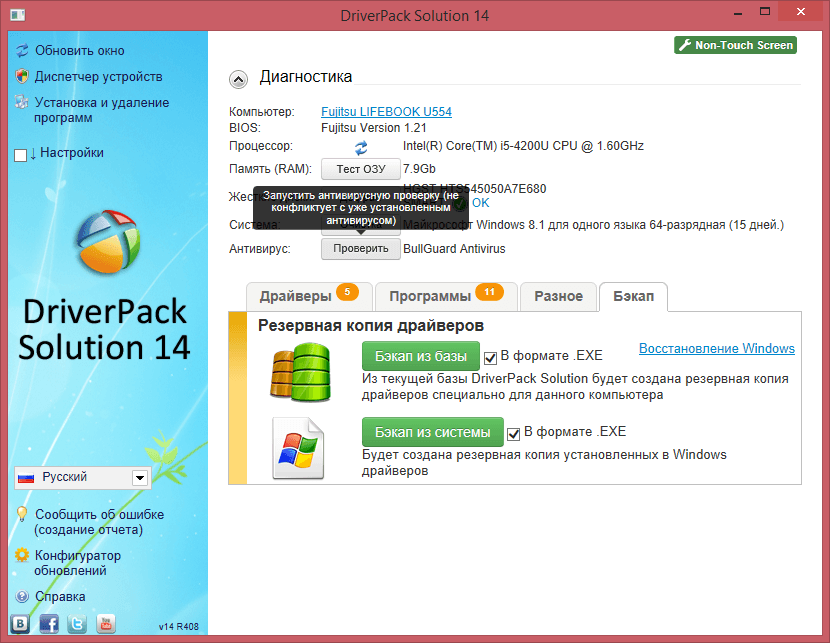The width and height of the screenshot is (830, 643).
Task: Open Восстановление Windows link
Action: [717, 349]
